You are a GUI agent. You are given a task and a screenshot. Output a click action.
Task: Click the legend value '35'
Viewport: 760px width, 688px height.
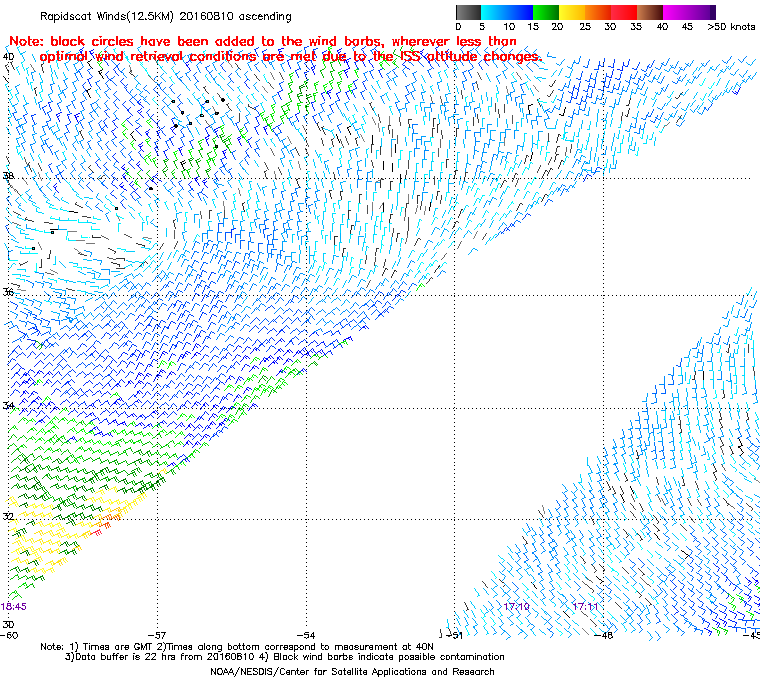click(636, 27)
